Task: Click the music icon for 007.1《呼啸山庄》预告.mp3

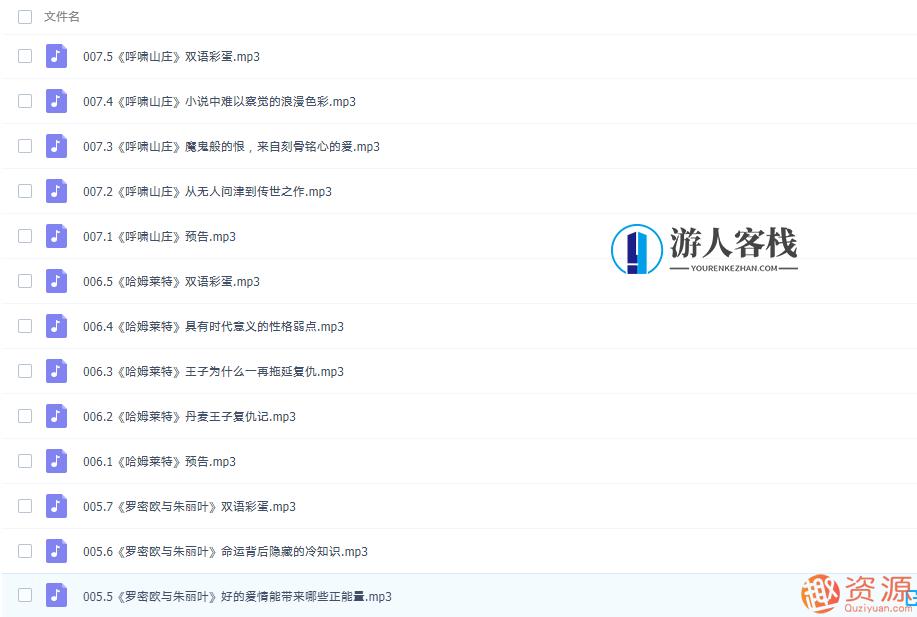Action: coord(56,236)
